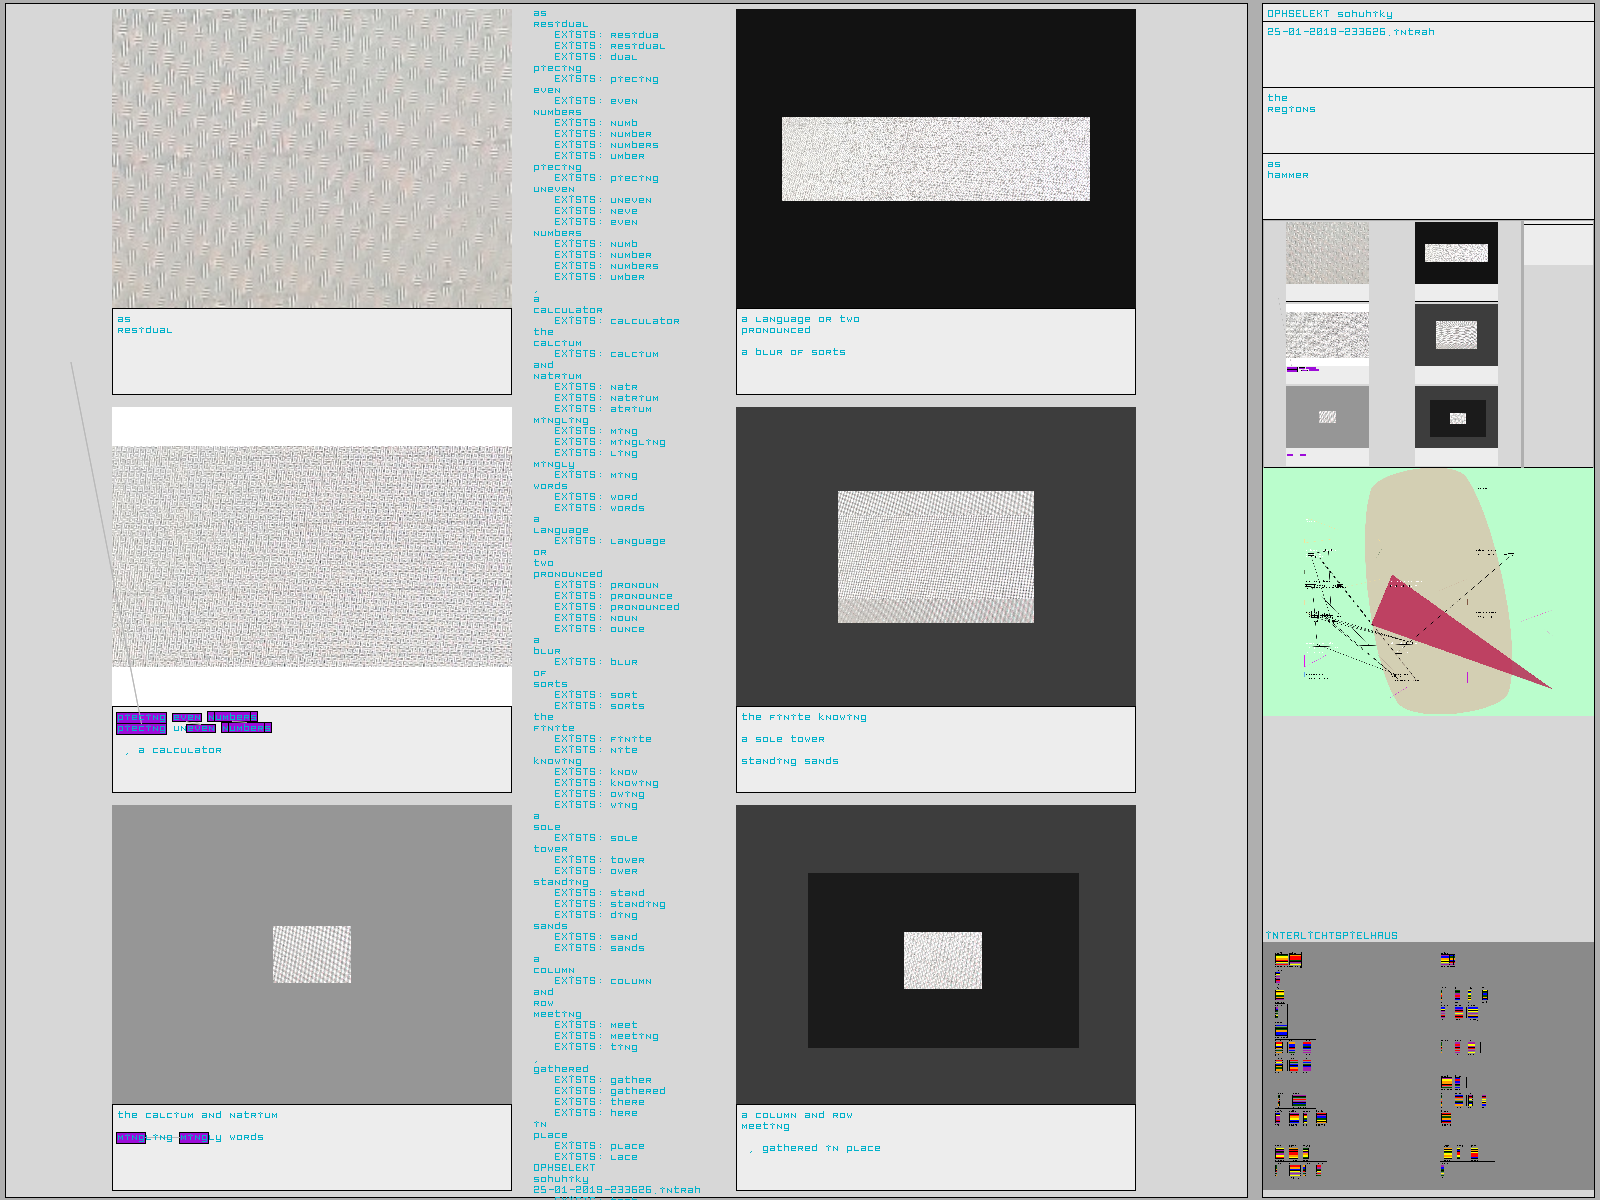Click the 'as hammer' text box

click(1427, 186)
